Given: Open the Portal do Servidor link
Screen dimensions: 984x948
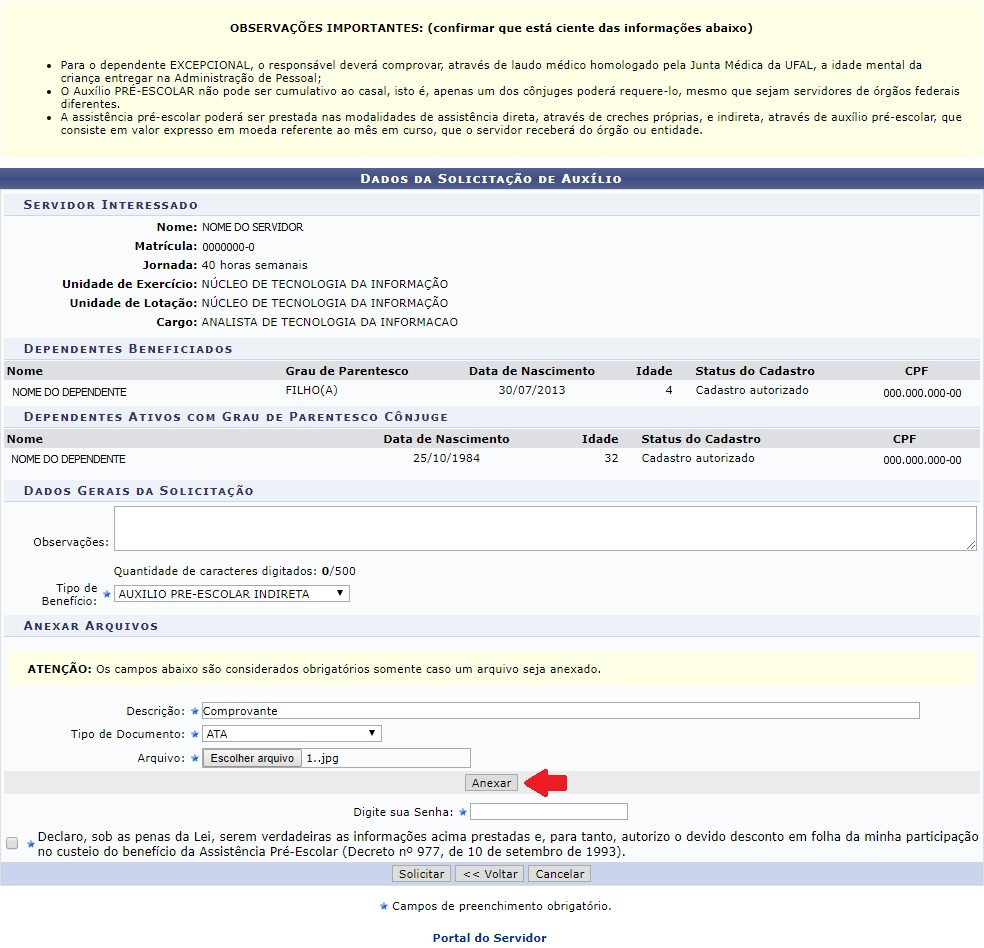Looking at the screenshot, I should [489, 938].
